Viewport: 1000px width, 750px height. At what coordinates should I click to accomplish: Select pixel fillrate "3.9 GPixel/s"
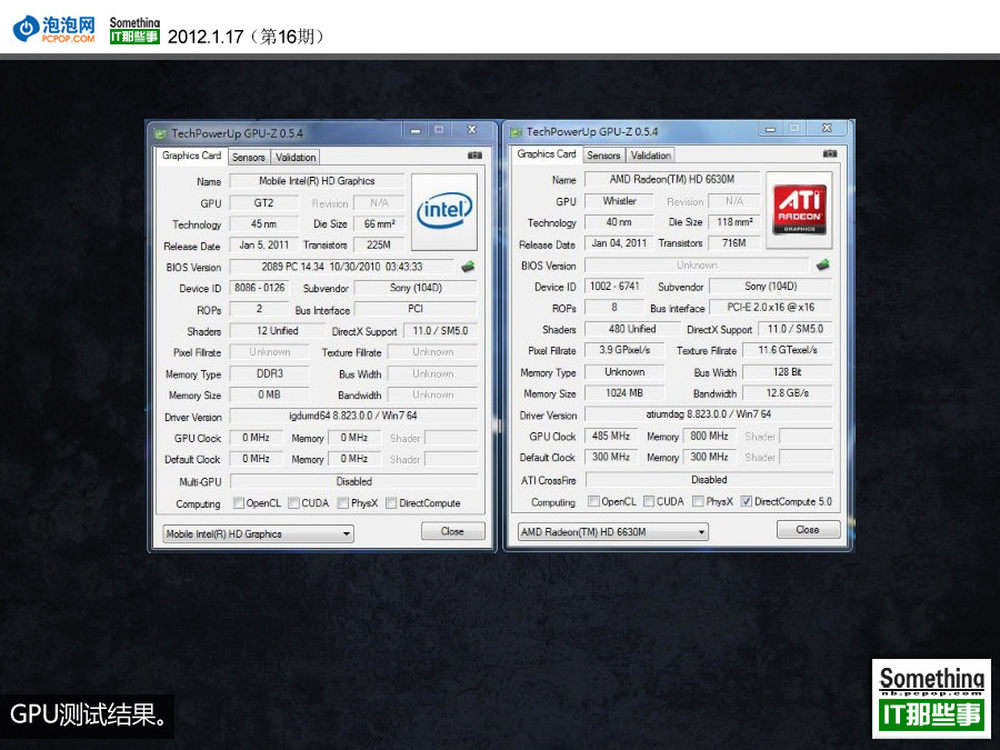click(x=624, y=349)
